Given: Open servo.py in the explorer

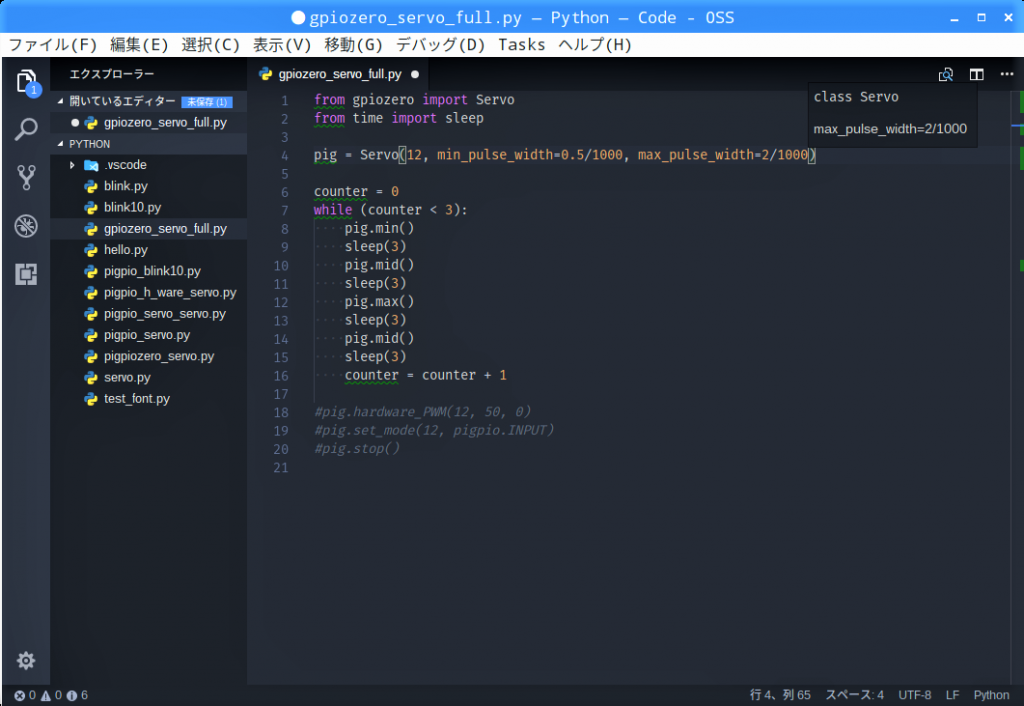Looking at the screenshot, I should pos(149,377).
